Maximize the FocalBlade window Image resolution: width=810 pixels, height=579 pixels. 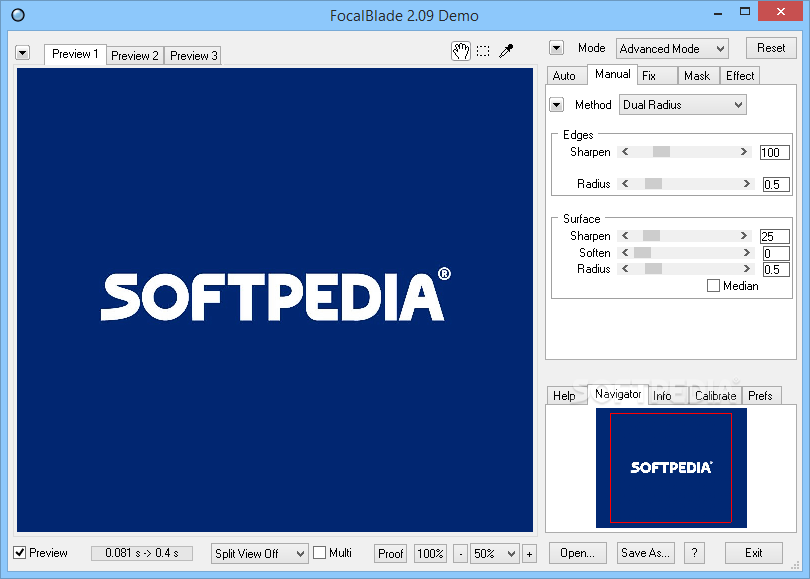click(x=745, y=11)
